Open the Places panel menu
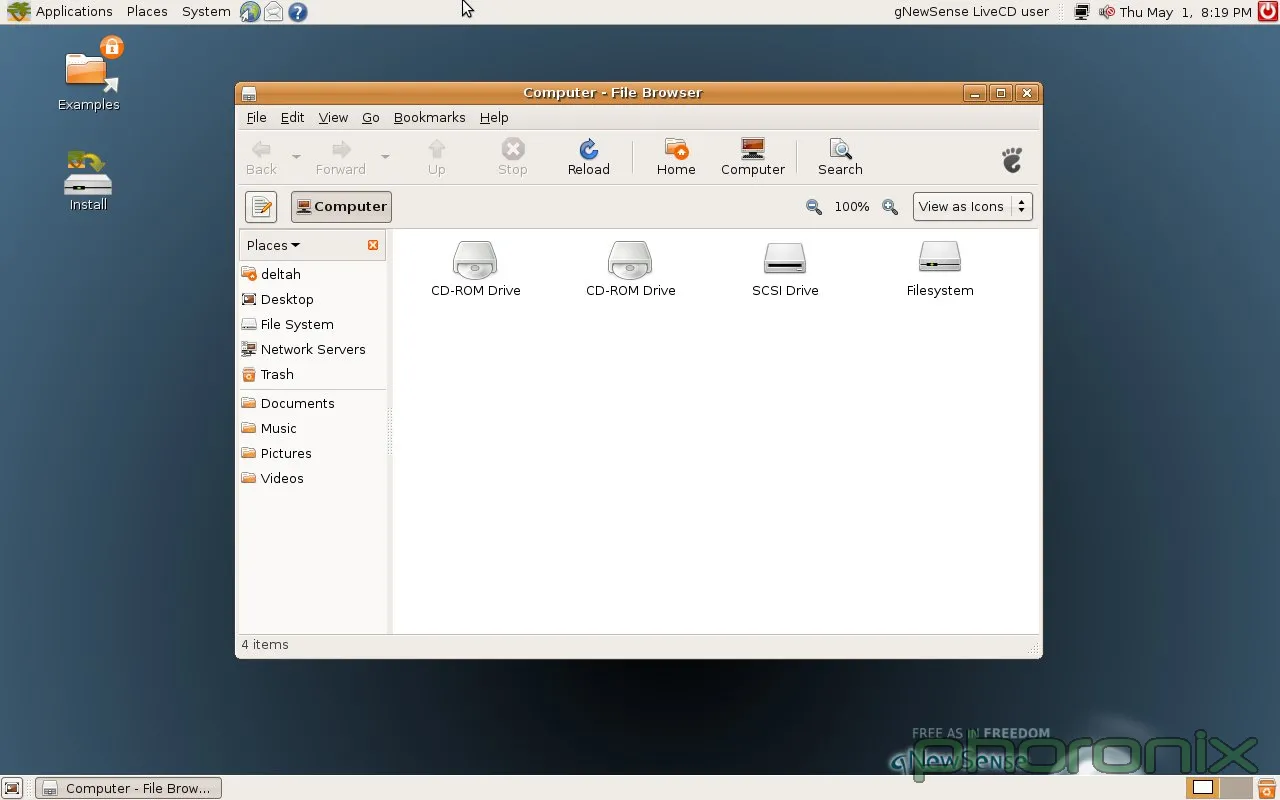The image size is (1280, 800). pos(147,12)
